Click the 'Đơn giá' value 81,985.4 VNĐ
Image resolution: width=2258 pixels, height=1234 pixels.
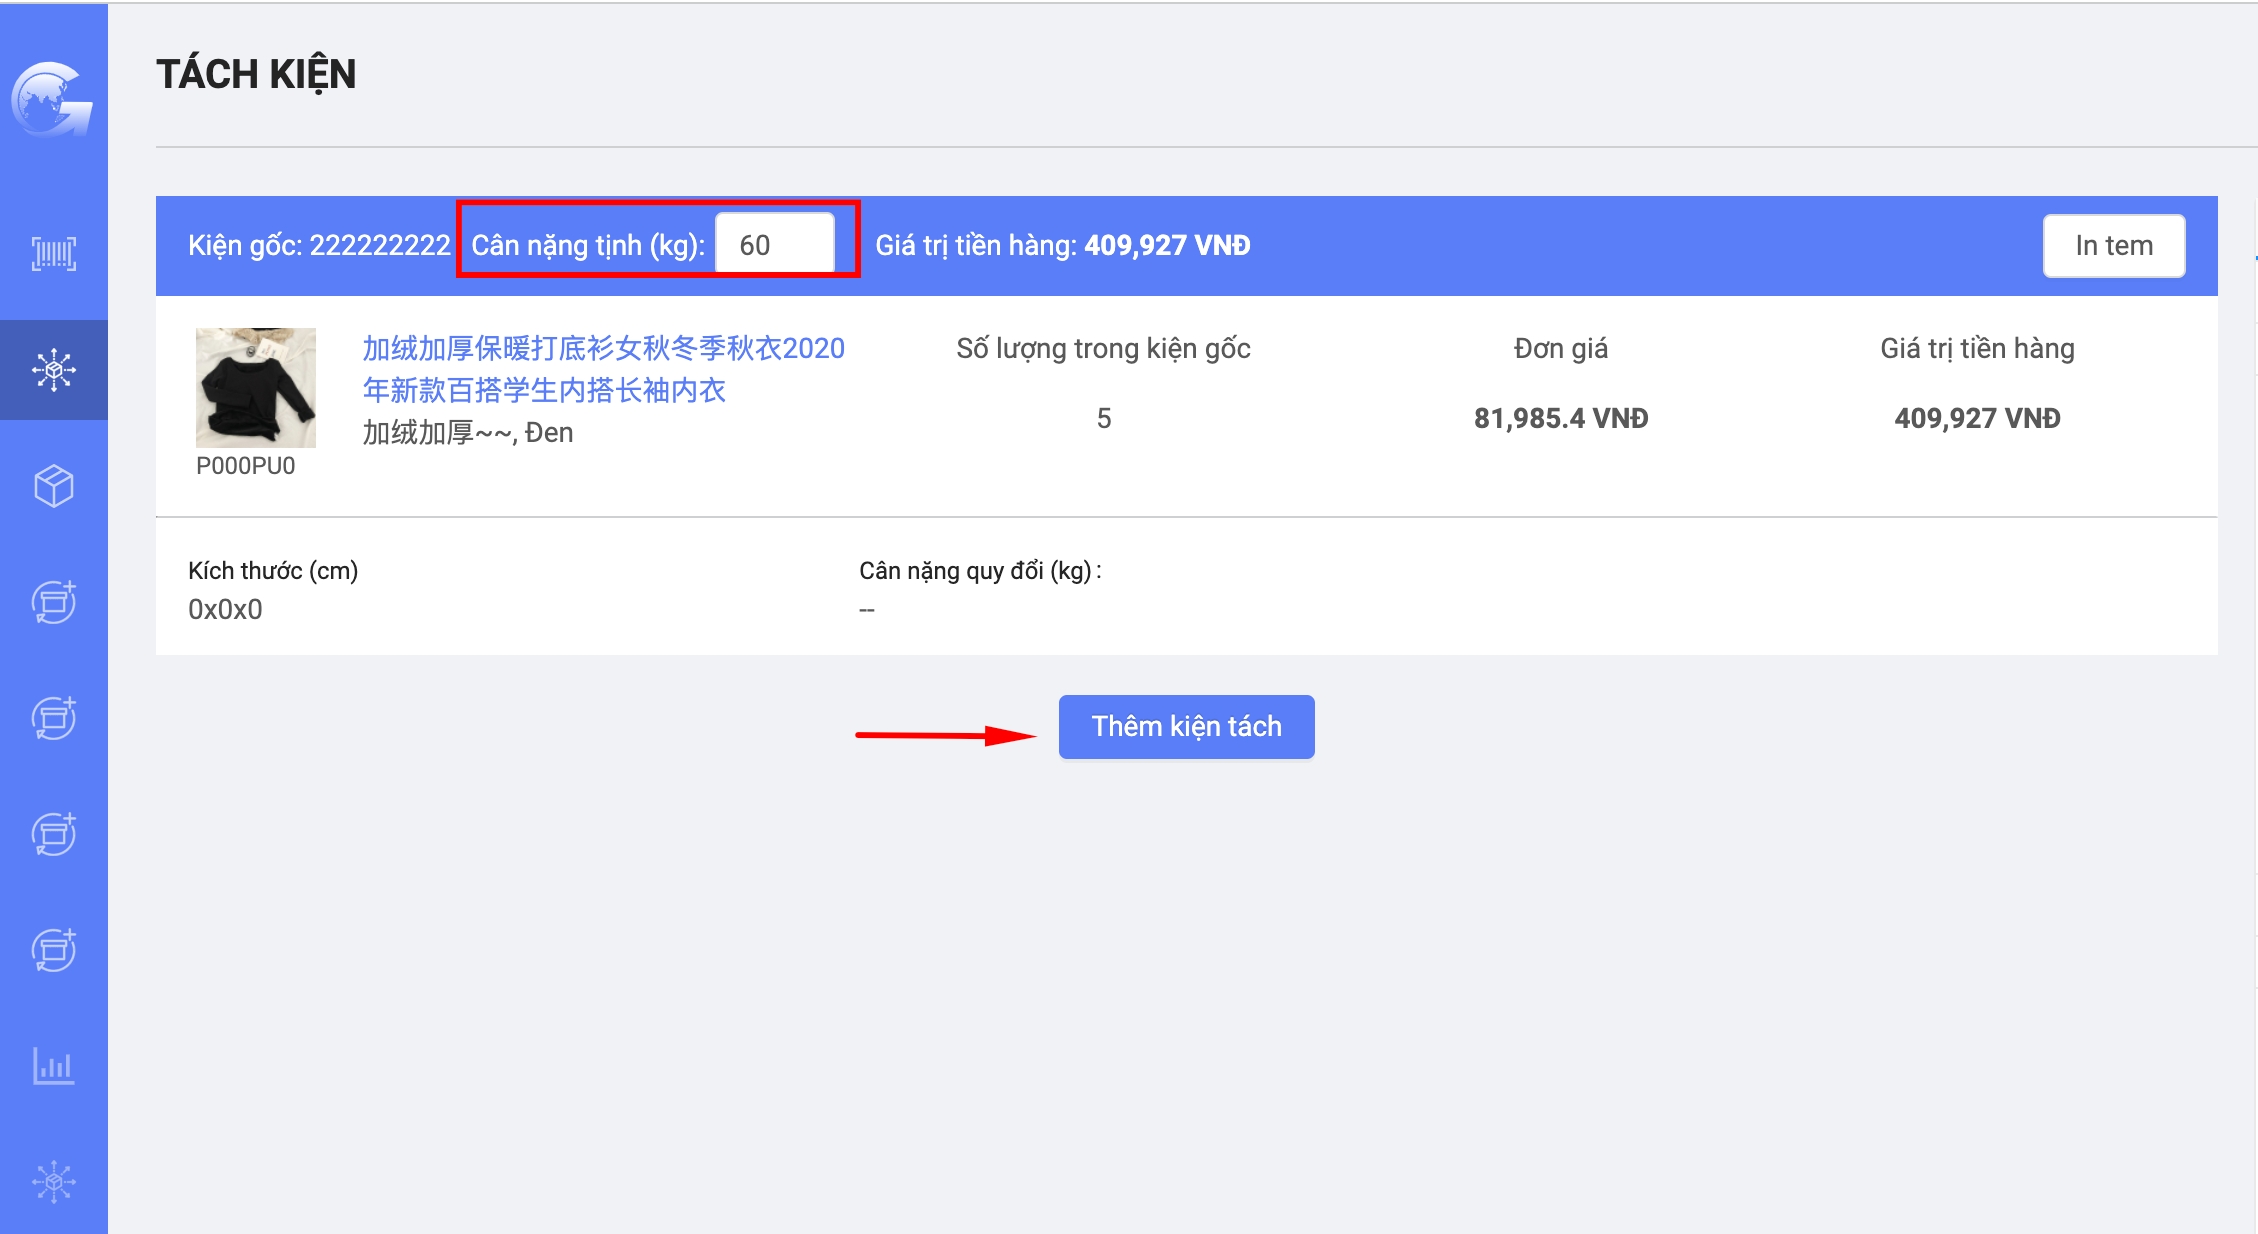point(1560,418)
